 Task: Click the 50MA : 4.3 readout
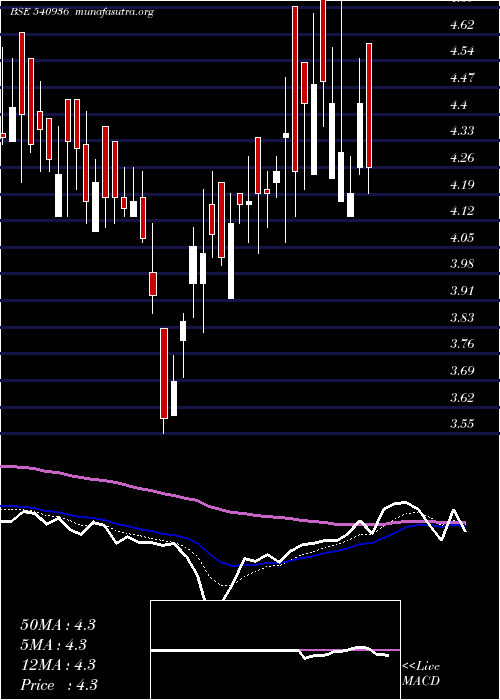(x=58, y=625)
